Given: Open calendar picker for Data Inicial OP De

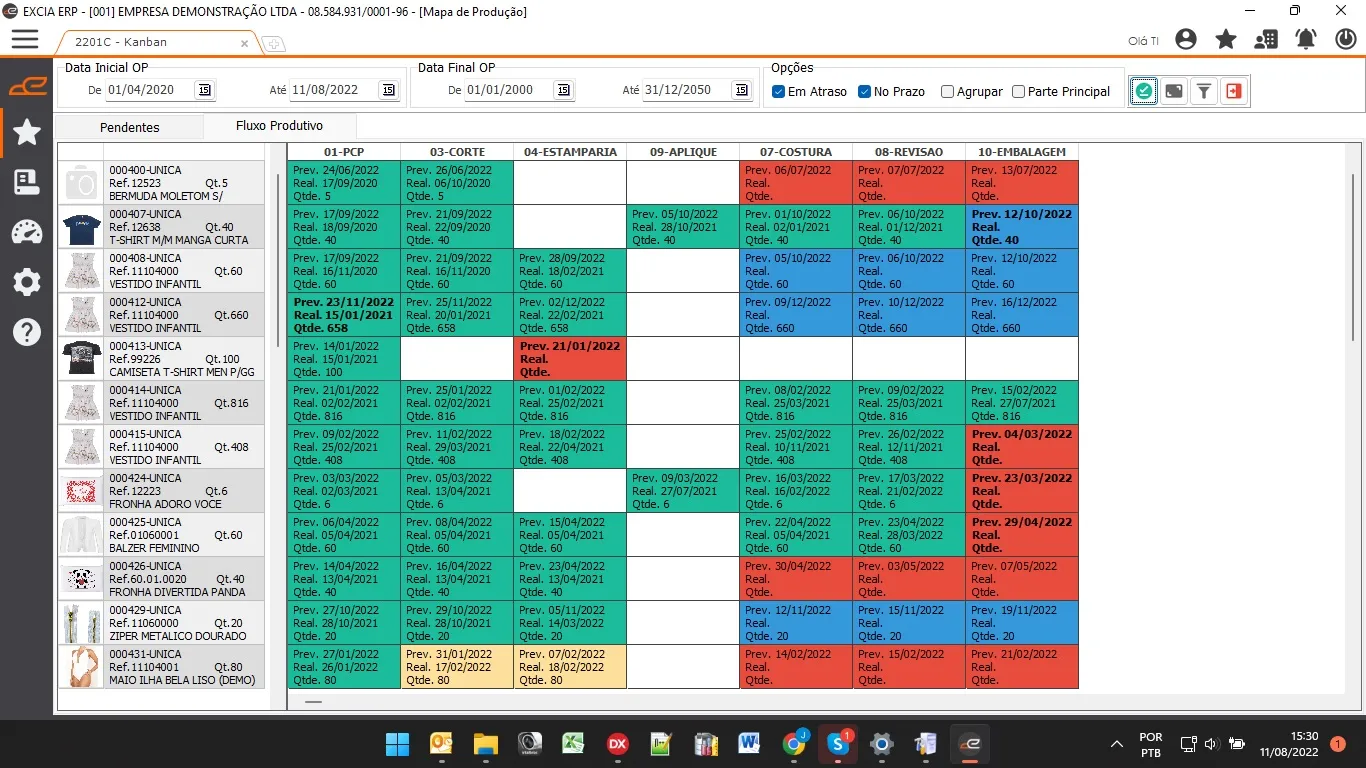Looking at the screenshot, I should pyautogui.click(x=204, y=90).
